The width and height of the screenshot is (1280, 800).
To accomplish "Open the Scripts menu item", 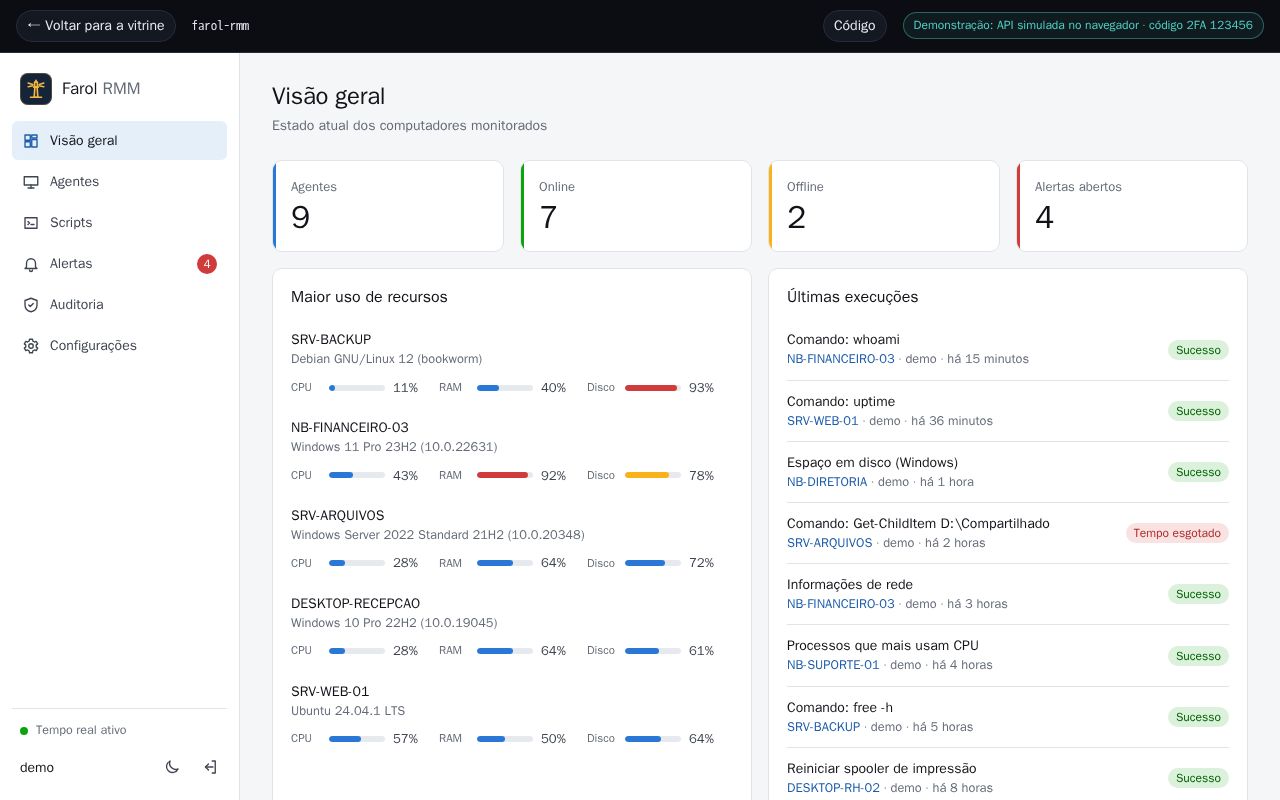I will 119,223.
